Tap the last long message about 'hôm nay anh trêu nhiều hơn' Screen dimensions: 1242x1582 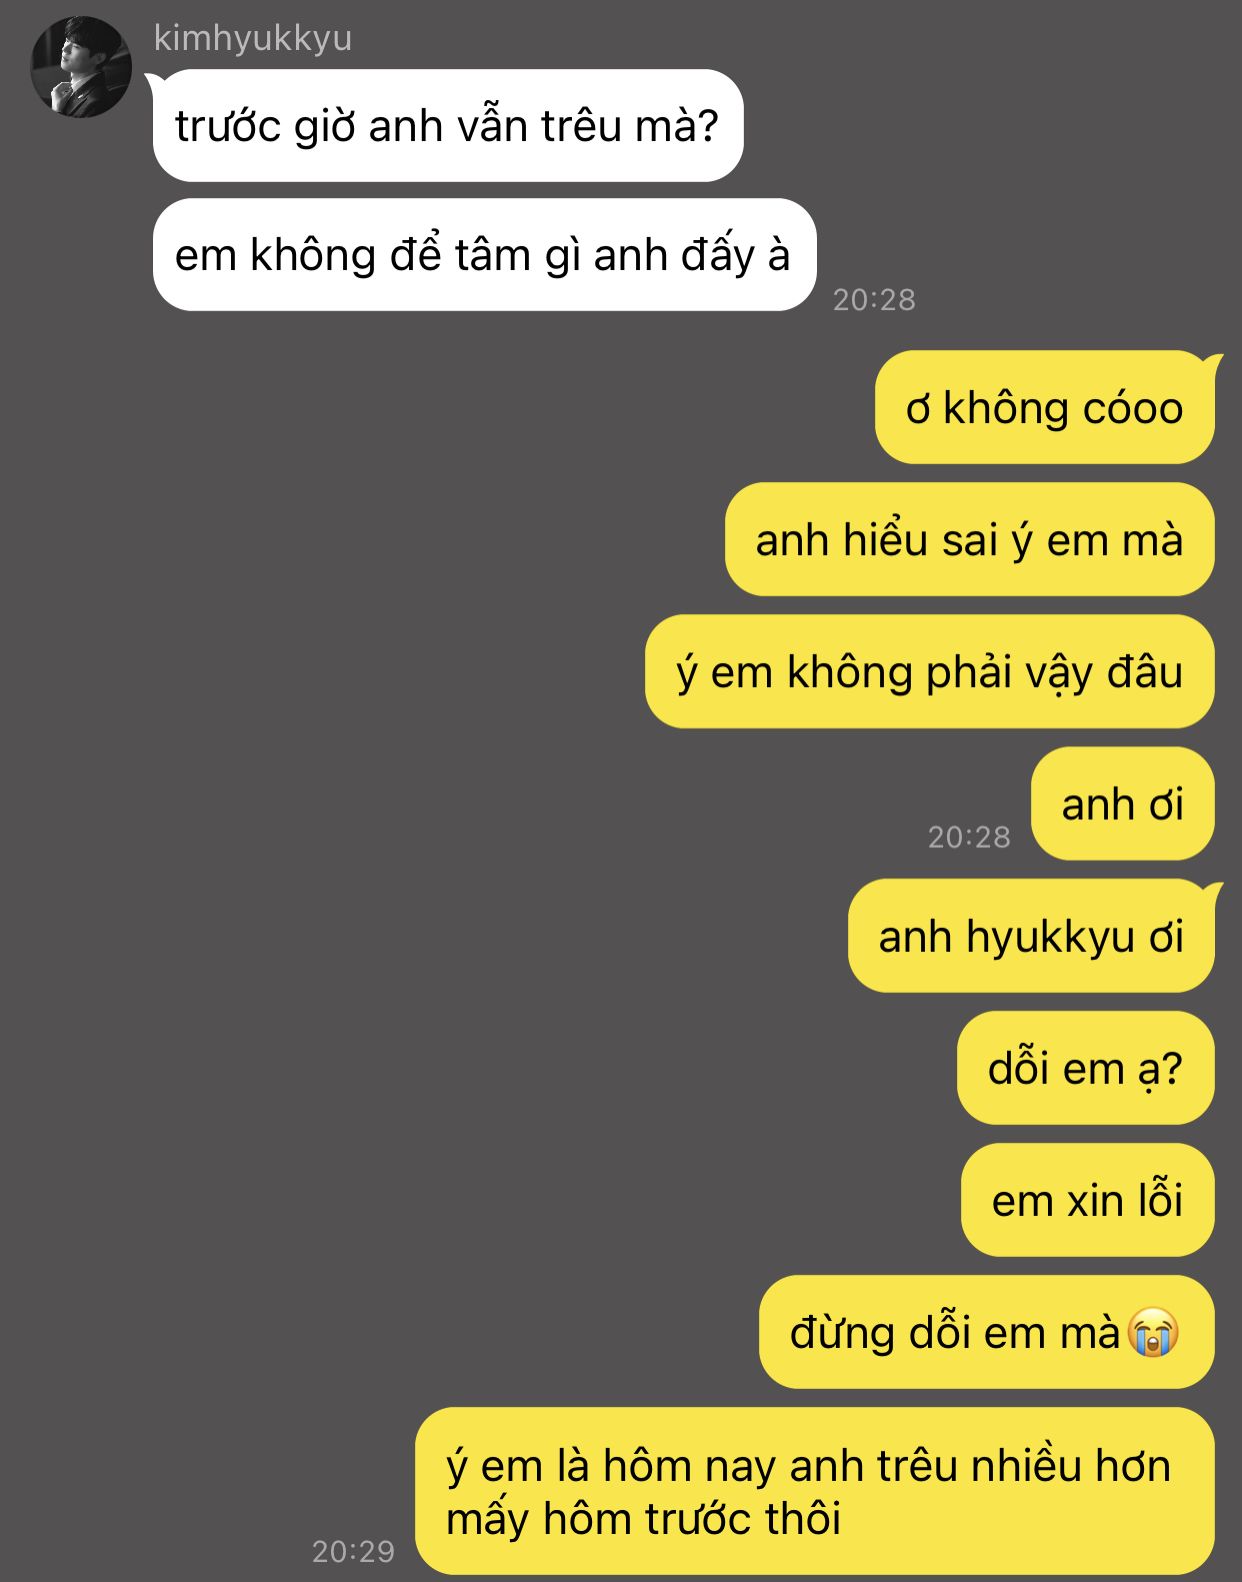click(814, 1491)
